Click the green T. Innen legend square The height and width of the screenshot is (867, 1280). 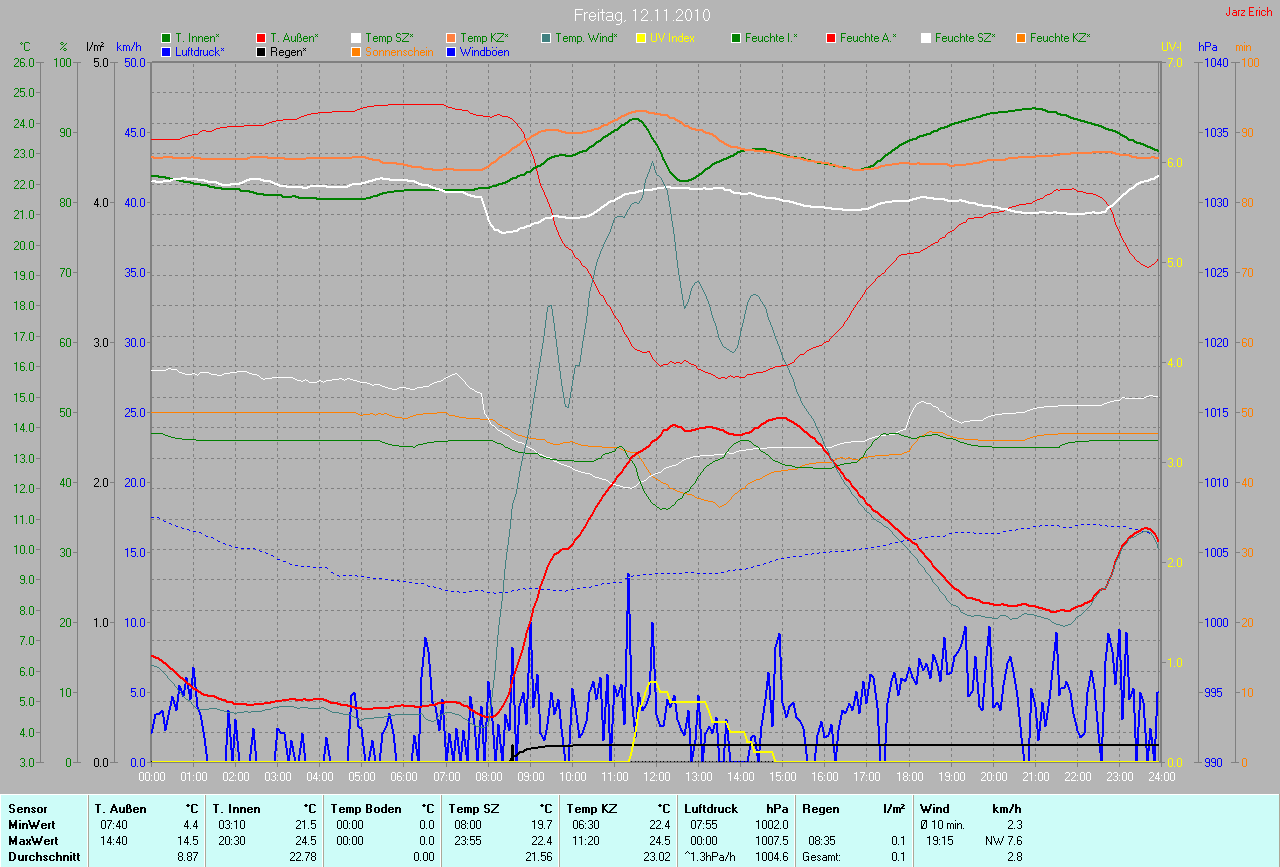click(167, 38)
